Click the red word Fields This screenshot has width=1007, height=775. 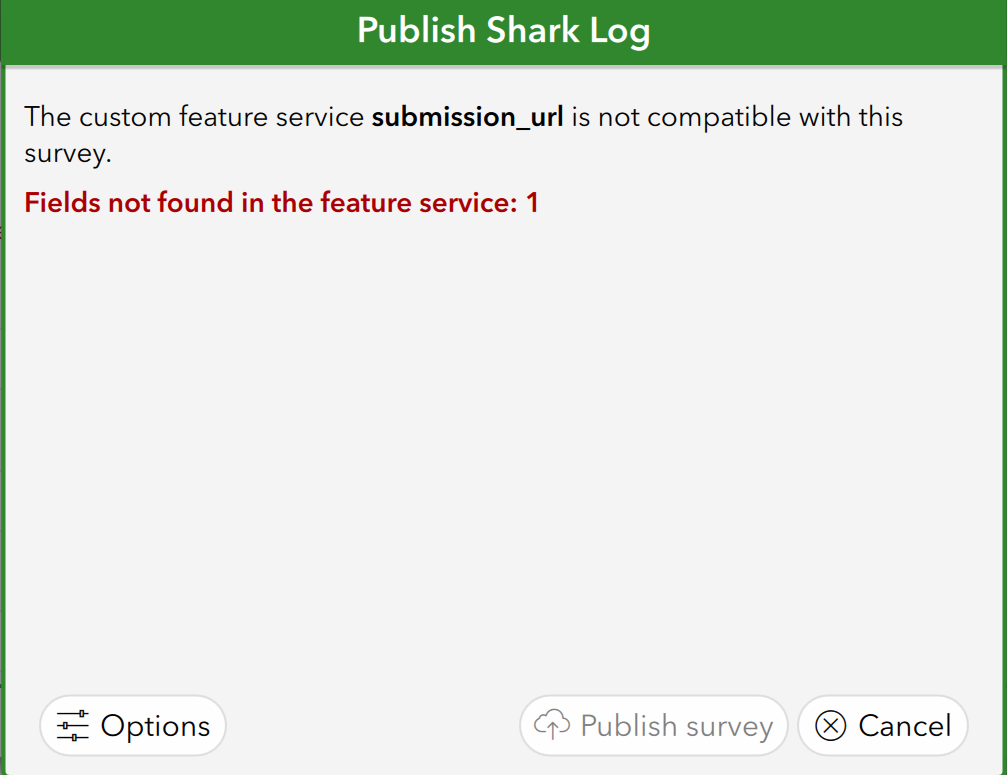pyautogui.click(x=61, y=203)
